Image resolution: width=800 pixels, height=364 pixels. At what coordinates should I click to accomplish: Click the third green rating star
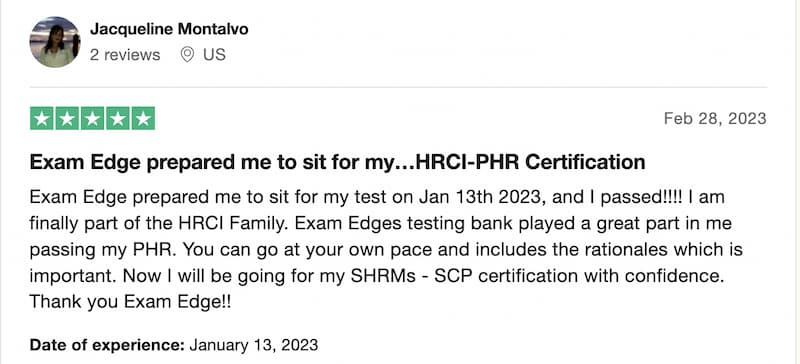(x=92, y=118)
